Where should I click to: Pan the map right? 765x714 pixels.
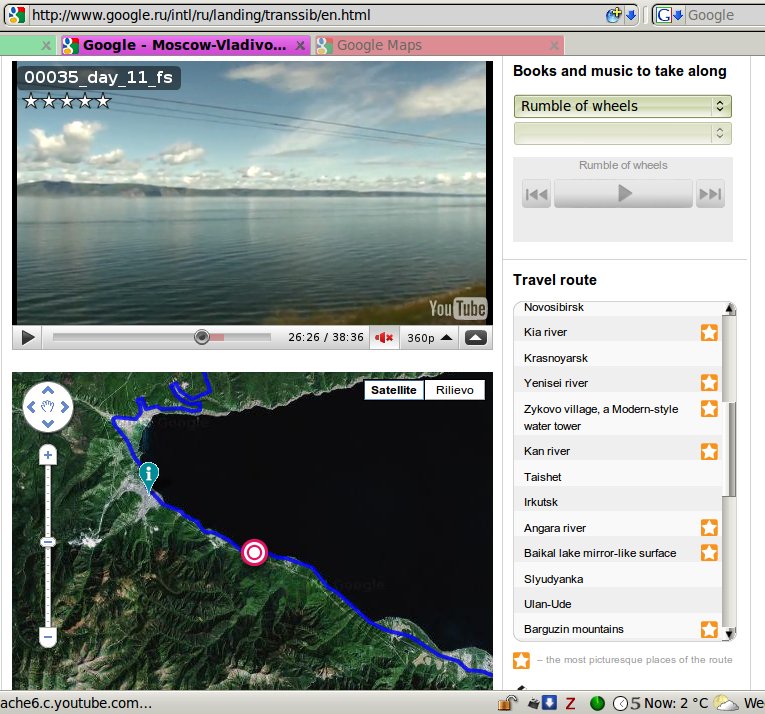click(65, 407)
